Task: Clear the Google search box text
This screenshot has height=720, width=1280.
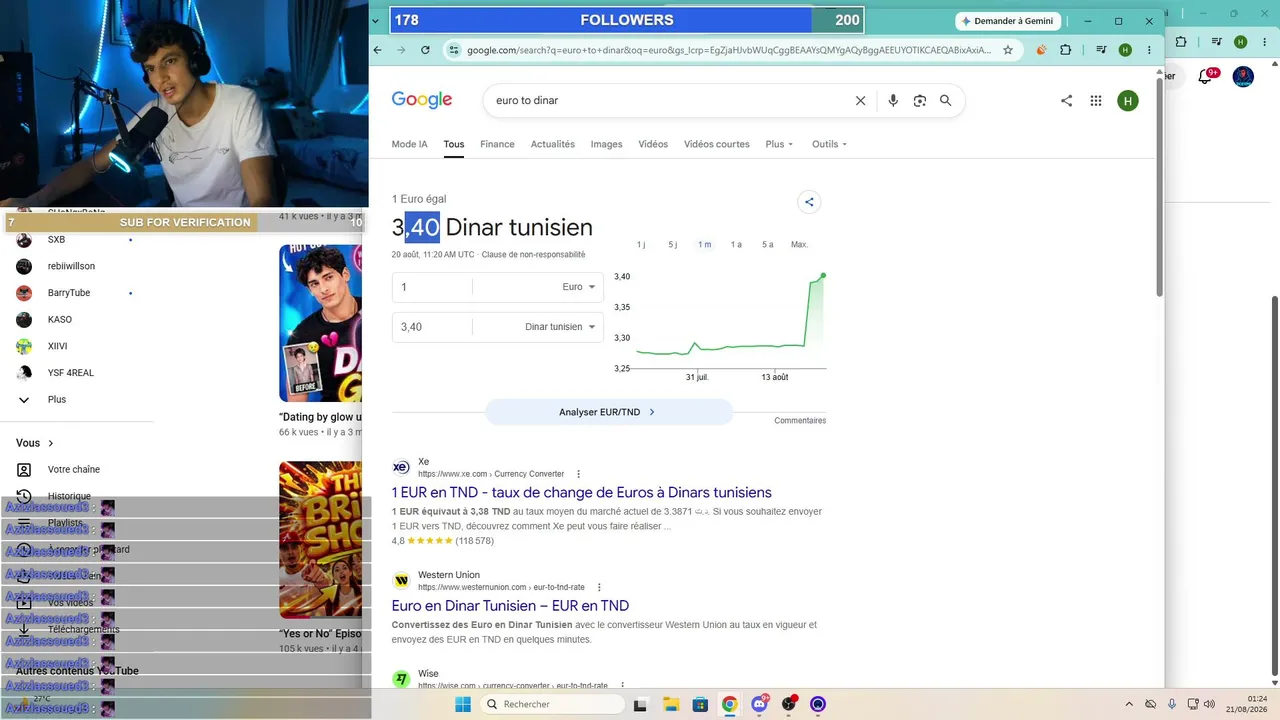Action: coord(860,100)
